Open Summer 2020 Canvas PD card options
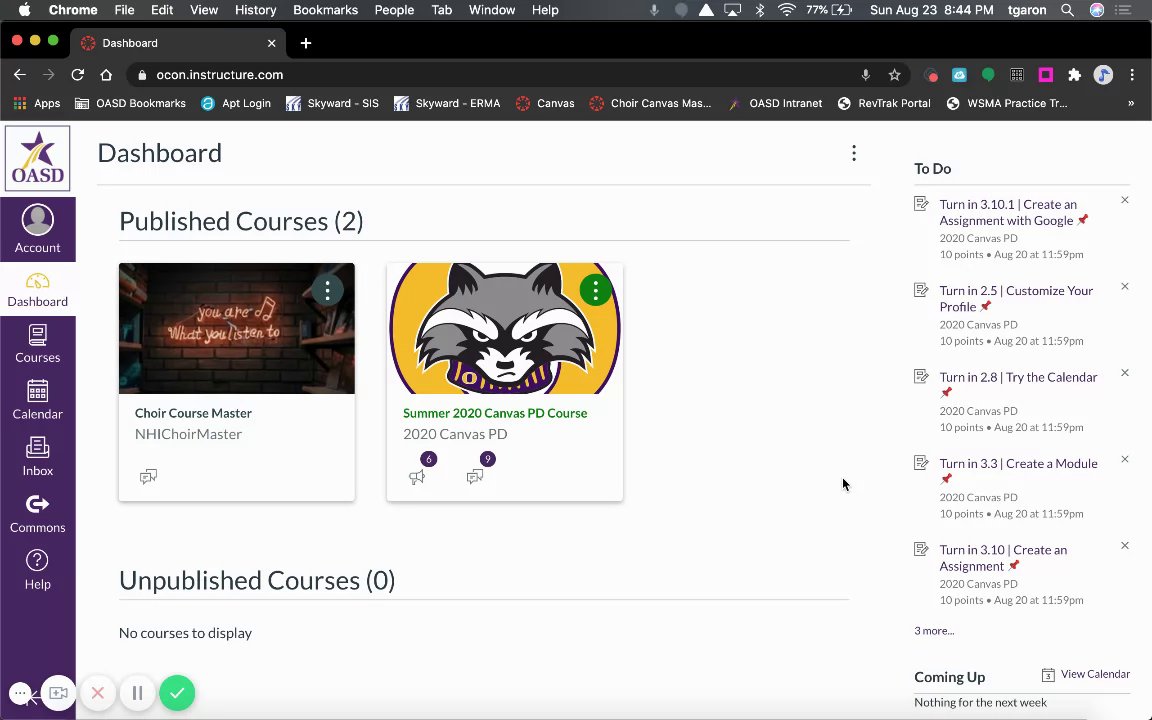Image resolution: width=1152 pixels, height=720 pixels. 596,290
